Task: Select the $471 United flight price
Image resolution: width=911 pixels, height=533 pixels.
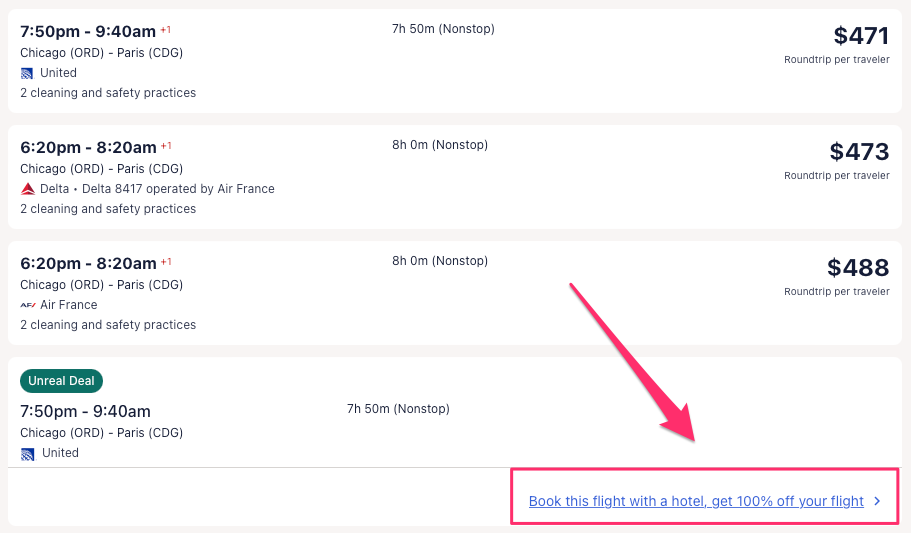Action: point(860,37)
